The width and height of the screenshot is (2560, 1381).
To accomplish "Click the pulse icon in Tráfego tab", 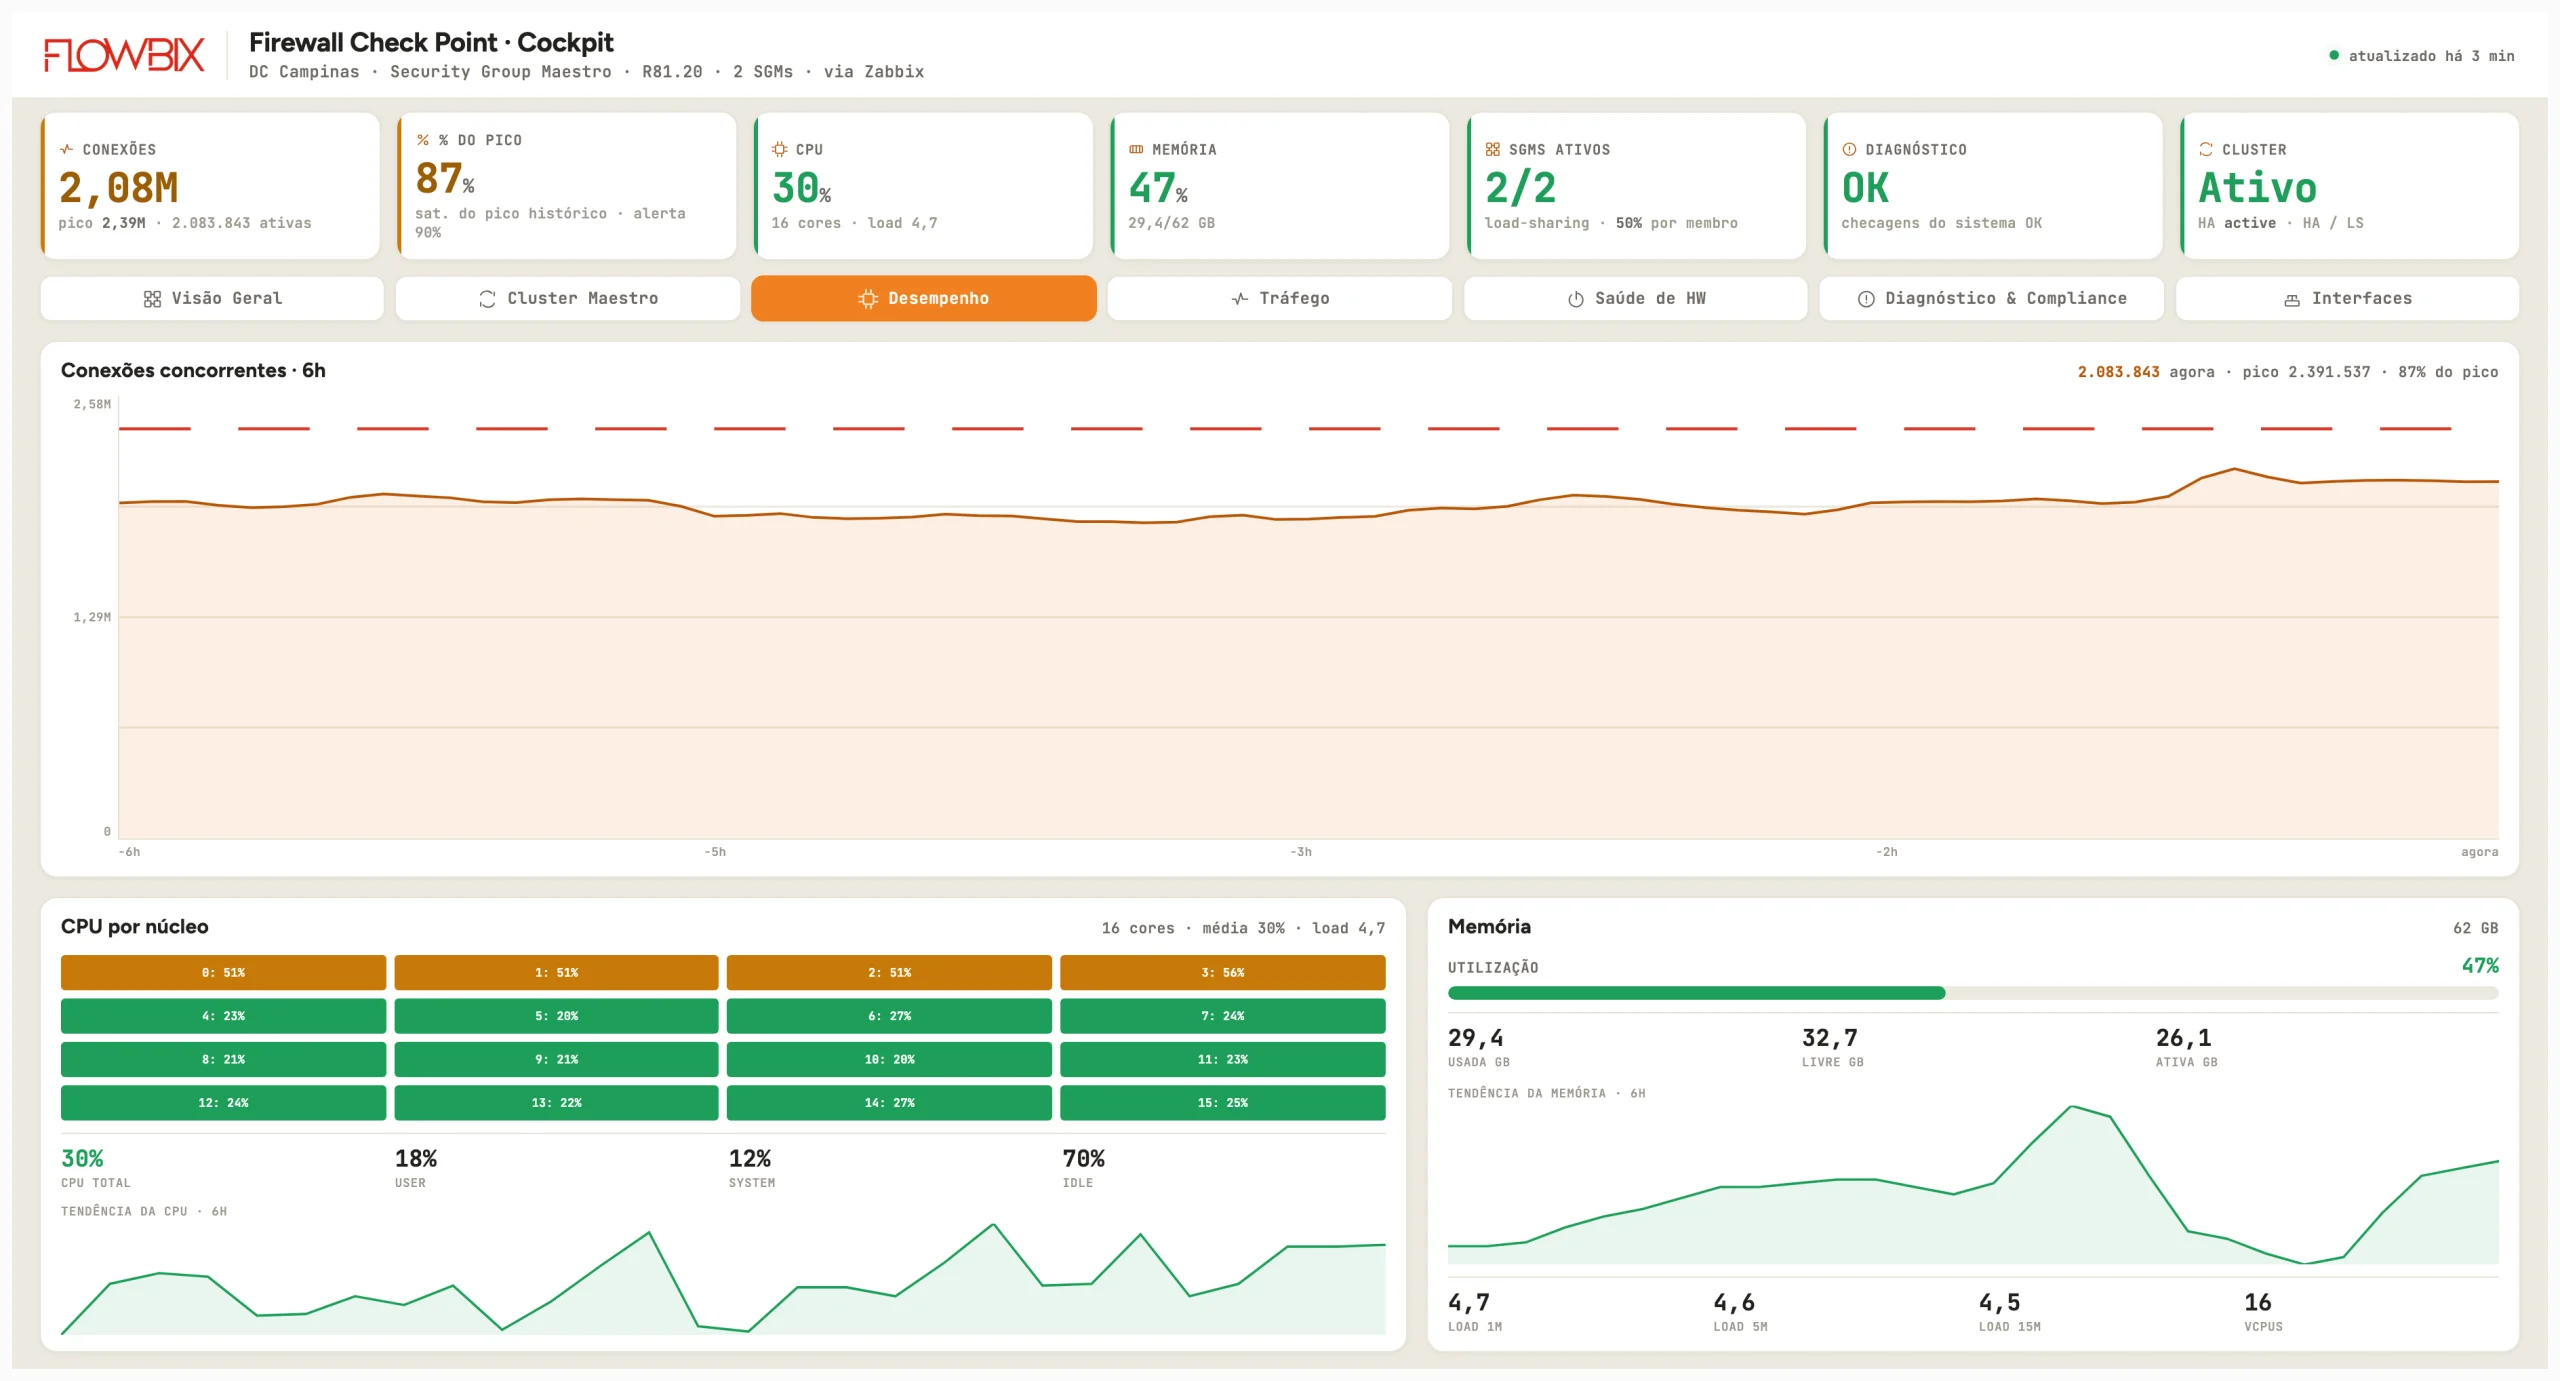I will tap(1240, 299).
